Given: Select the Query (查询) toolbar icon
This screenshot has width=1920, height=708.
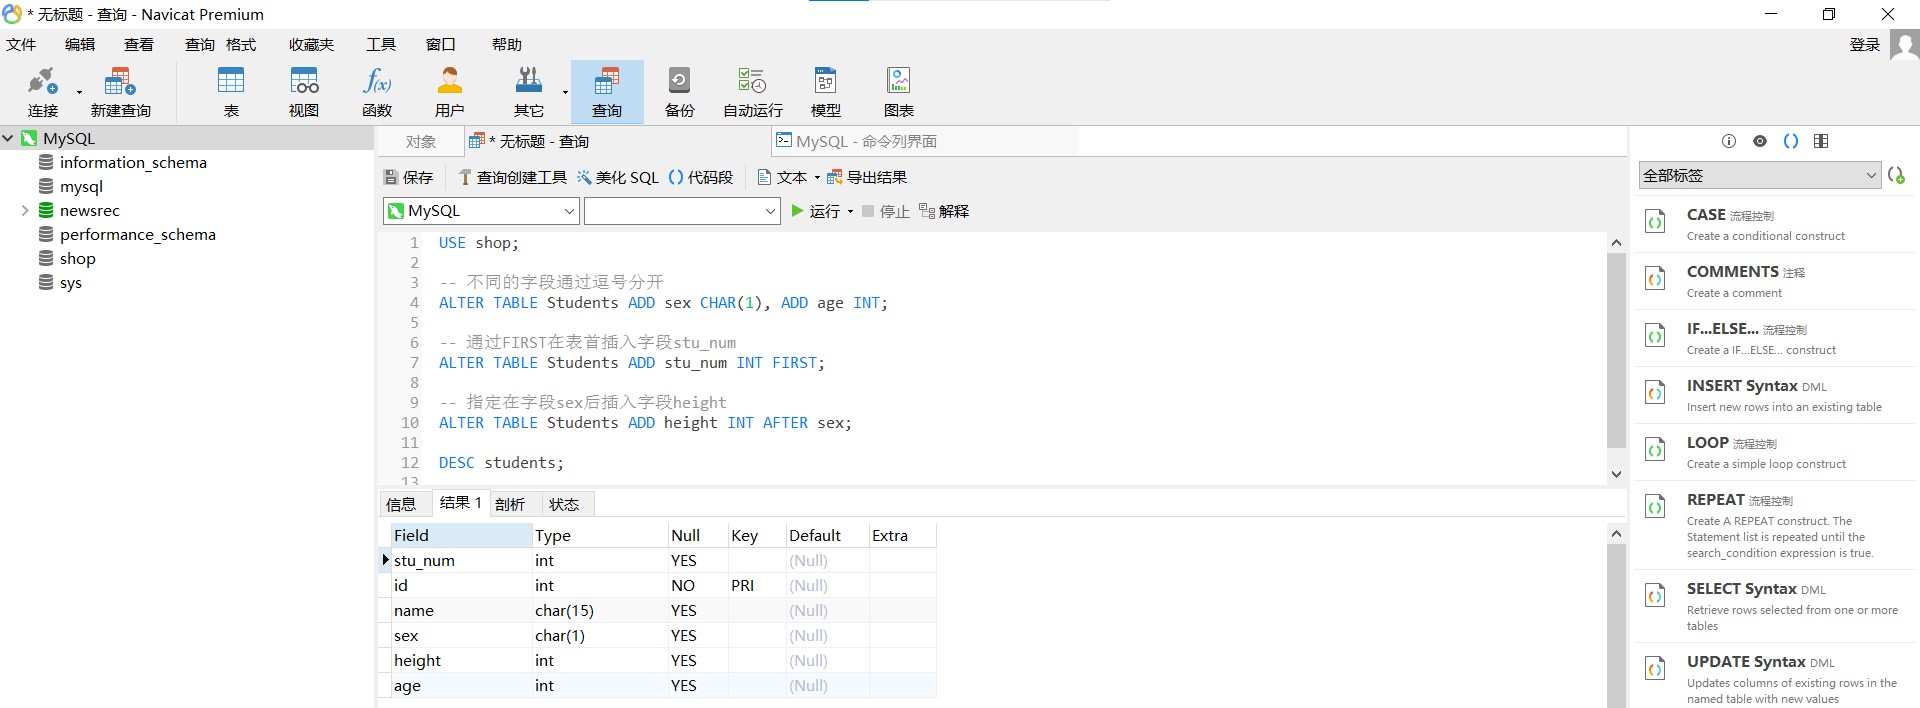Looking at the screenshot, I should [607, 92].
